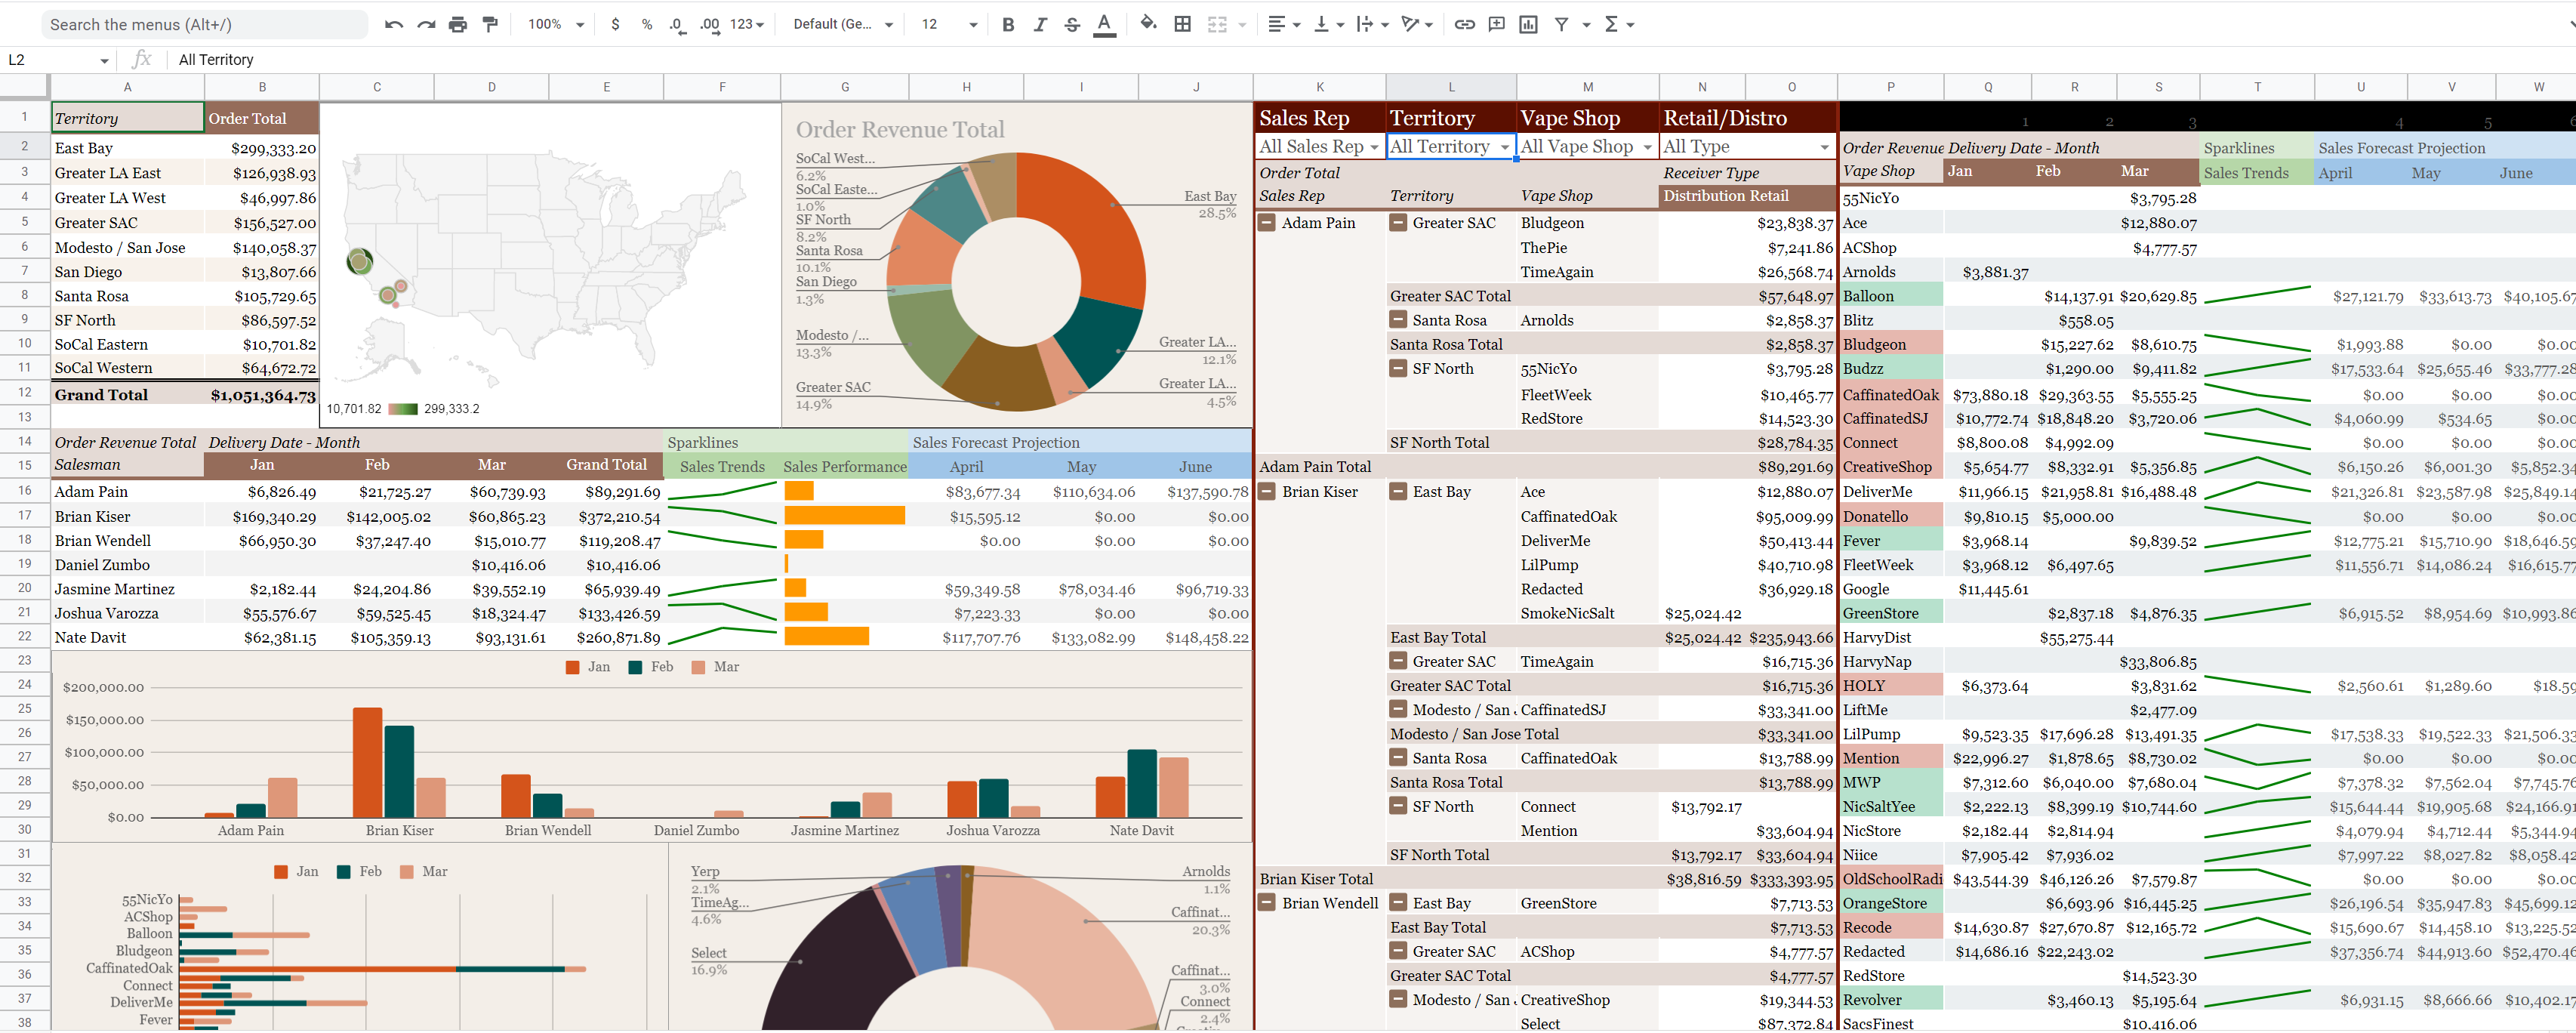The width and height of the screenshot is (2576, 1033).
Task: Open the Default font family menu
Action: [x=842, y=24]
